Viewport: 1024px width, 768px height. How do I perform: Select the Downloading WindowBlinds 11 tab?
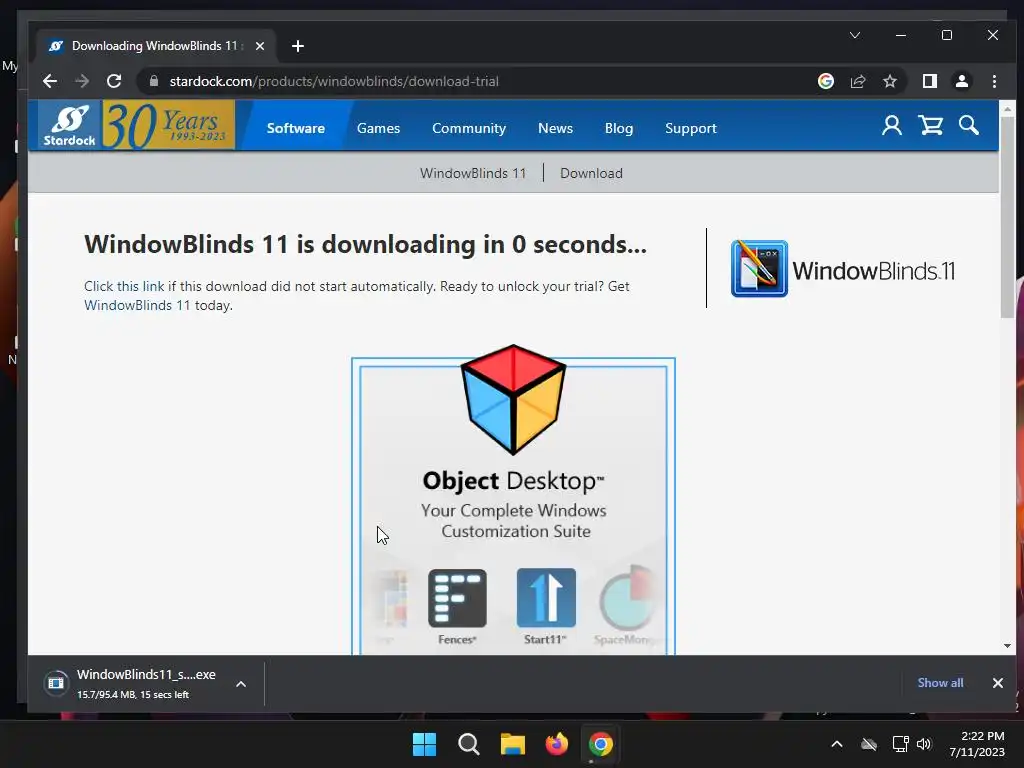coord(155,46)
